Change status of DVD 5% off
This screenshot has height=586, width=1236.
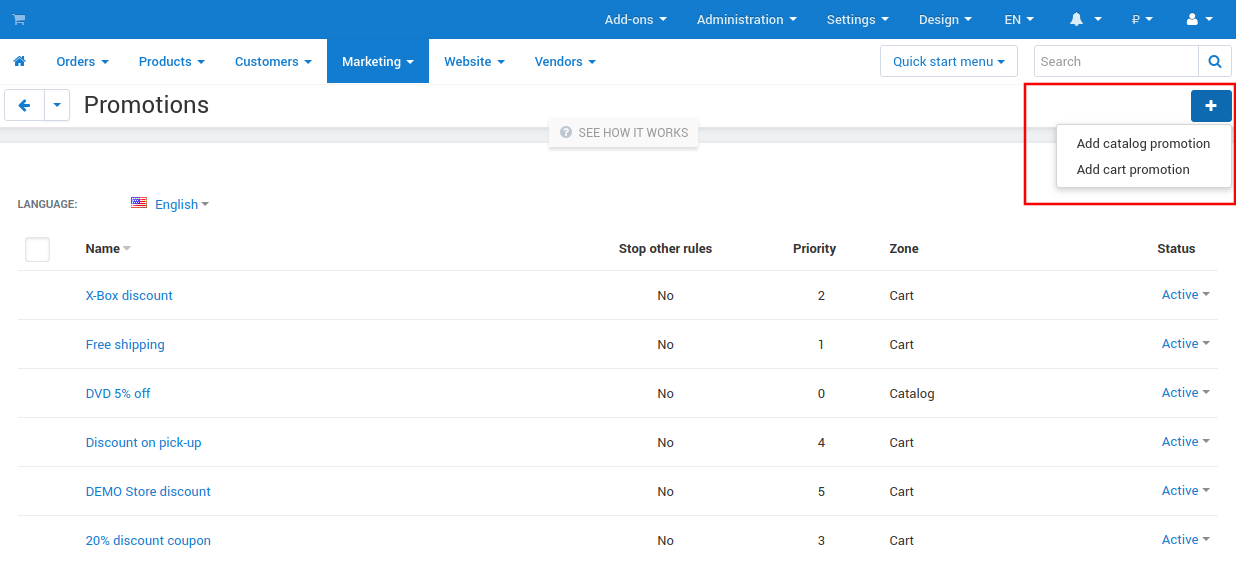[1185, 393]
